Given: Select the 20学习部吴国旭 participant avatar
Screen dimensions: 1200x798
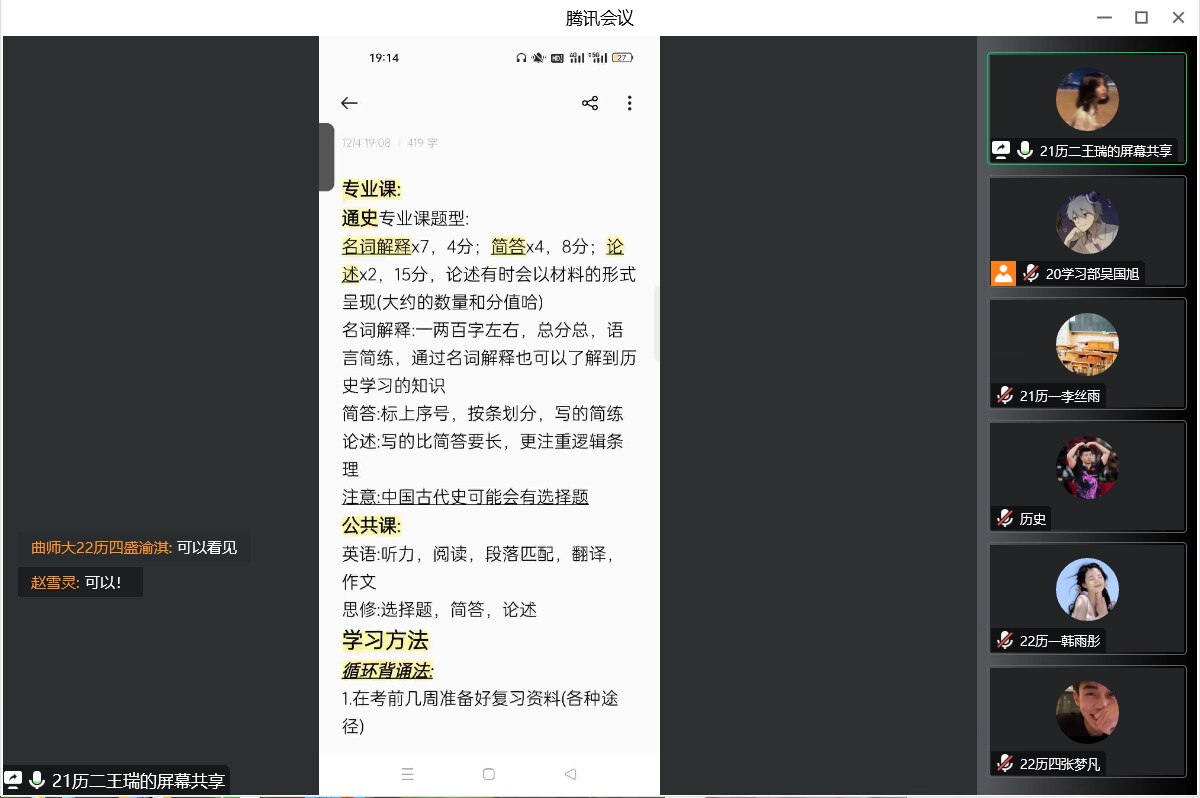Looking at the screenshot, I should [x=1087, y=222].
